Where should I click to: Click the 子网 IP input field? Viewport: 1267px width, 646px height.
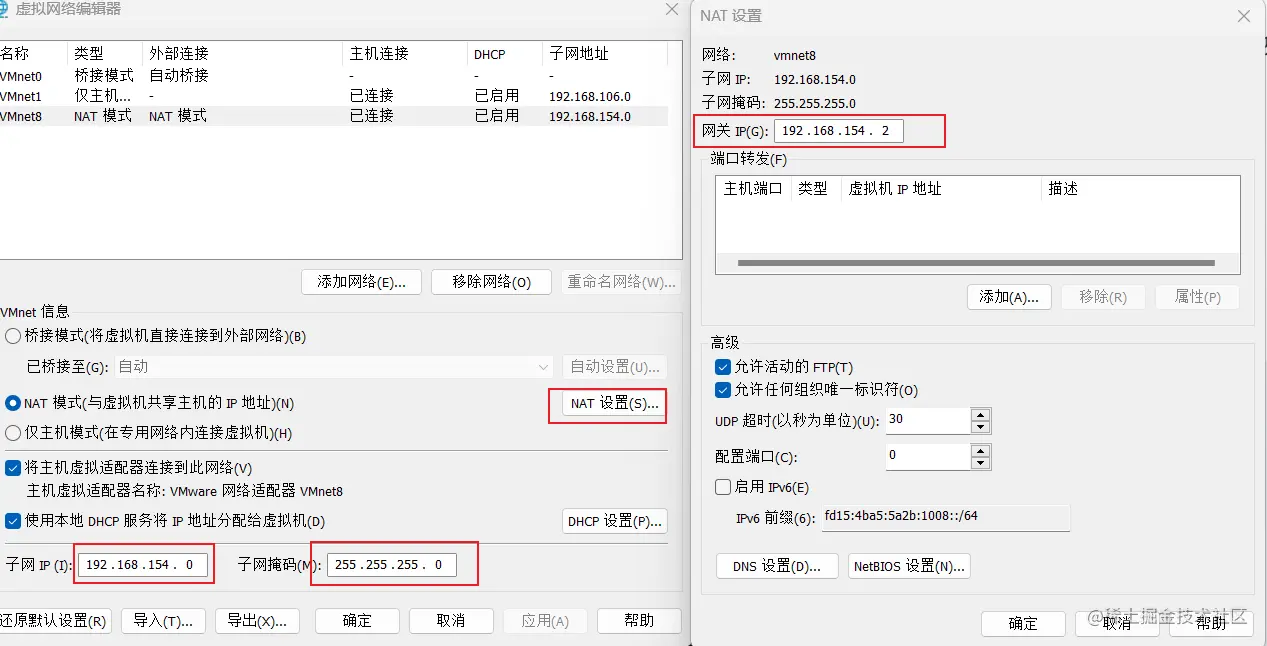(142, 565)
